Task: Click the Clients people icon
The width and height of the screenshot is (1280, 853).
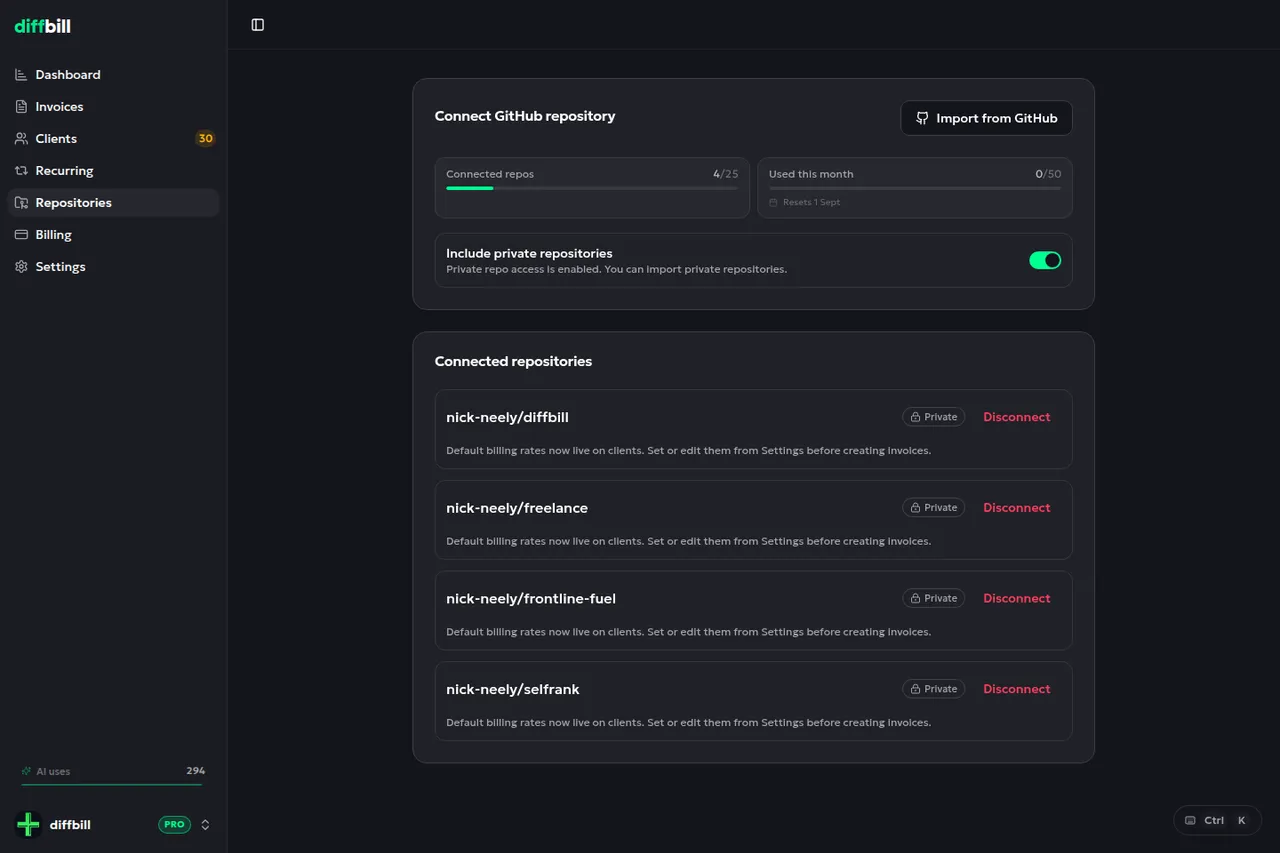Action: 21,139
